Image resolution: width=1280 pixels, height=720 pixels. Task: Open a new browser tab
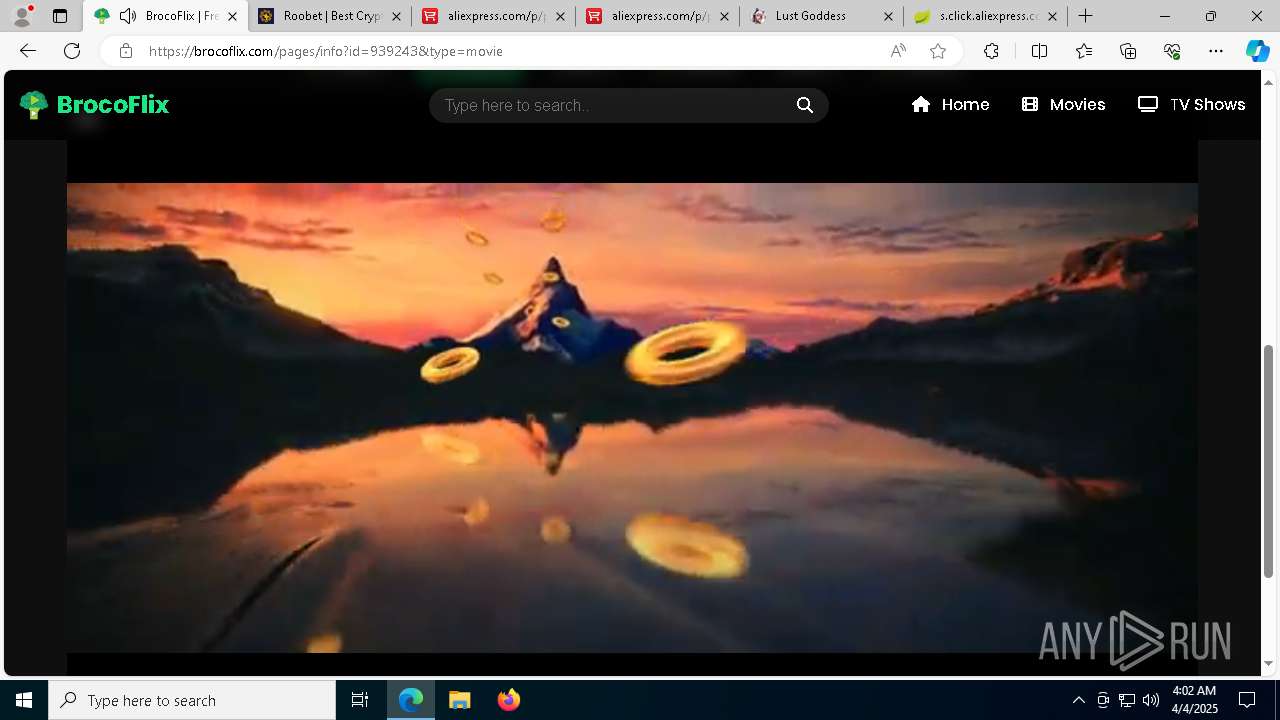1086,16
